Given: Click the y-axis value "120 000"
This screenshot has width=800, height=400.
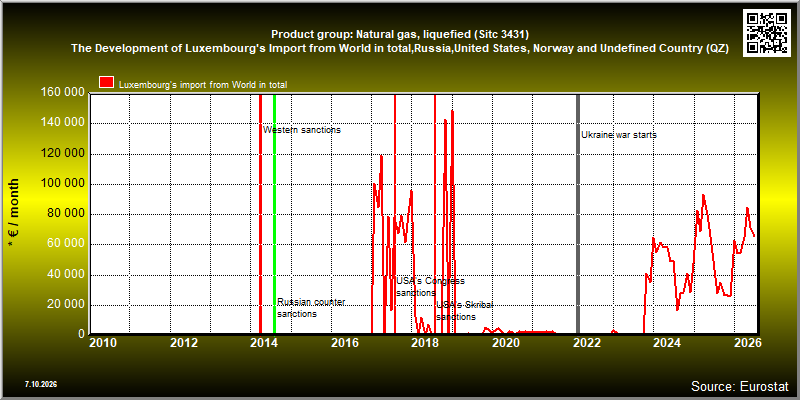Looking at the screenshot, I should tap(62, 154).
